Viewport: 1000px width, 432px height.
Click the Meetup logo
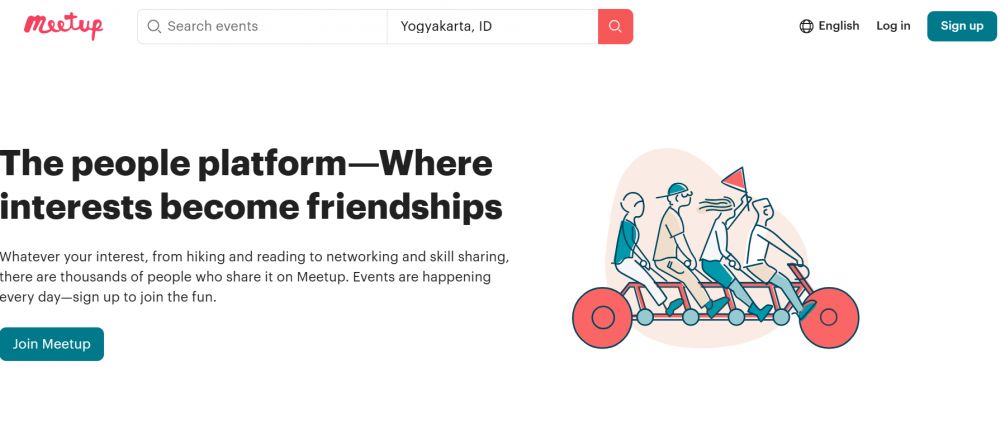click(63, 26)
